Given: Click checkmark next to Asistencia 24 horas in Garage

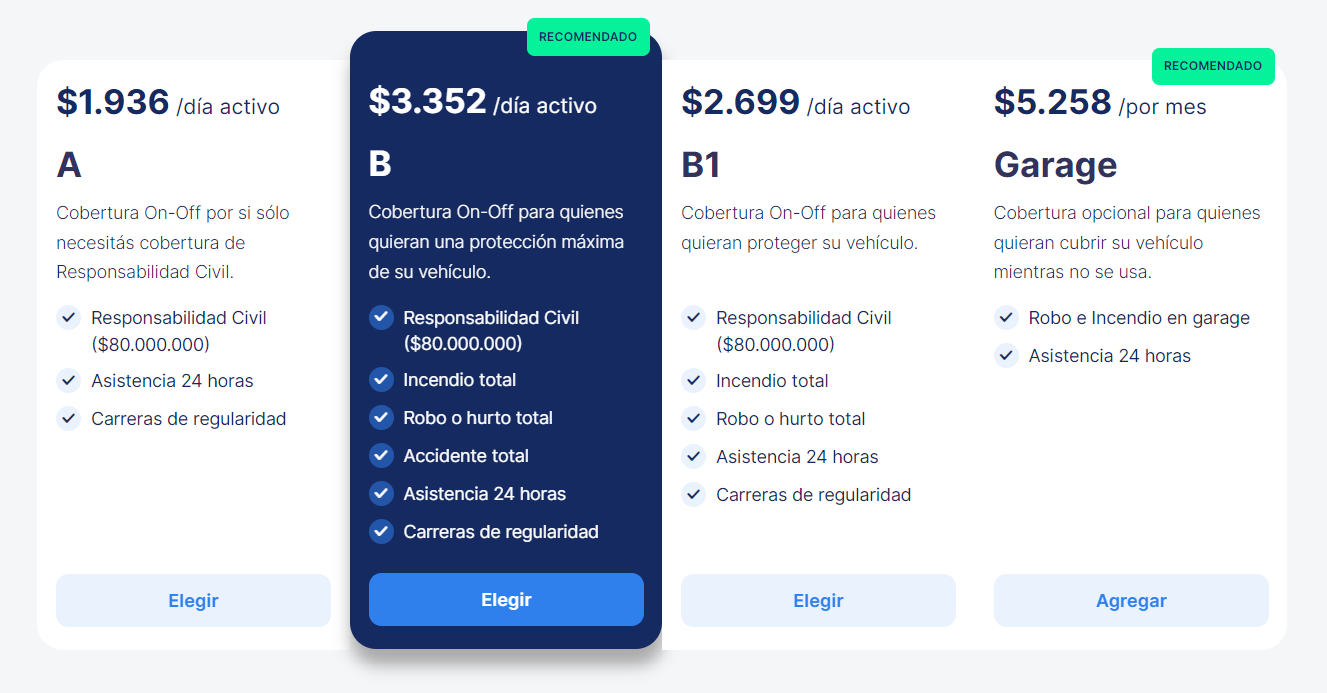Looking at the screenshot, I should (1006, 356).
